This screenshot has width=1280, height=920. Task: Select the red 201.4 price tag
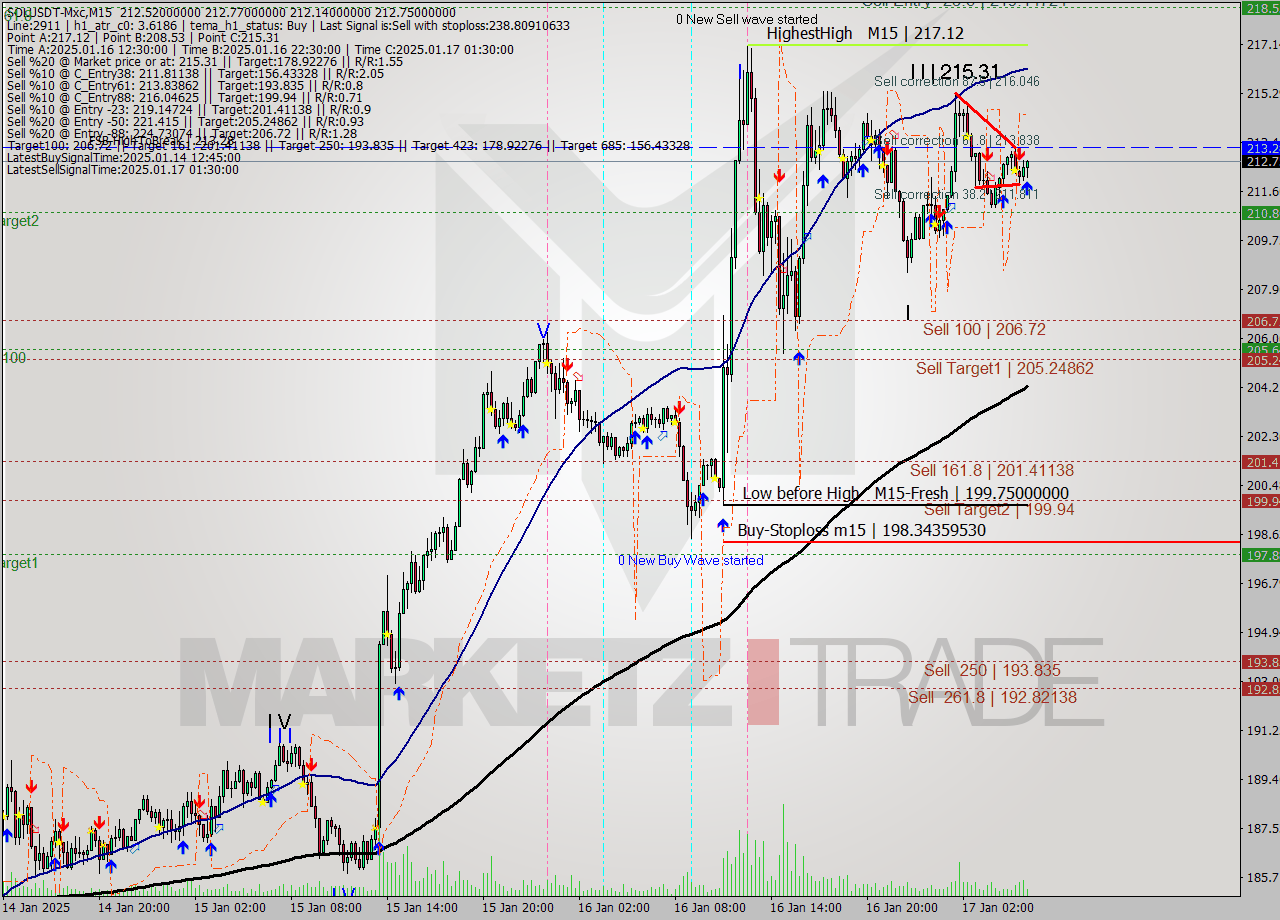point(1261,462)
